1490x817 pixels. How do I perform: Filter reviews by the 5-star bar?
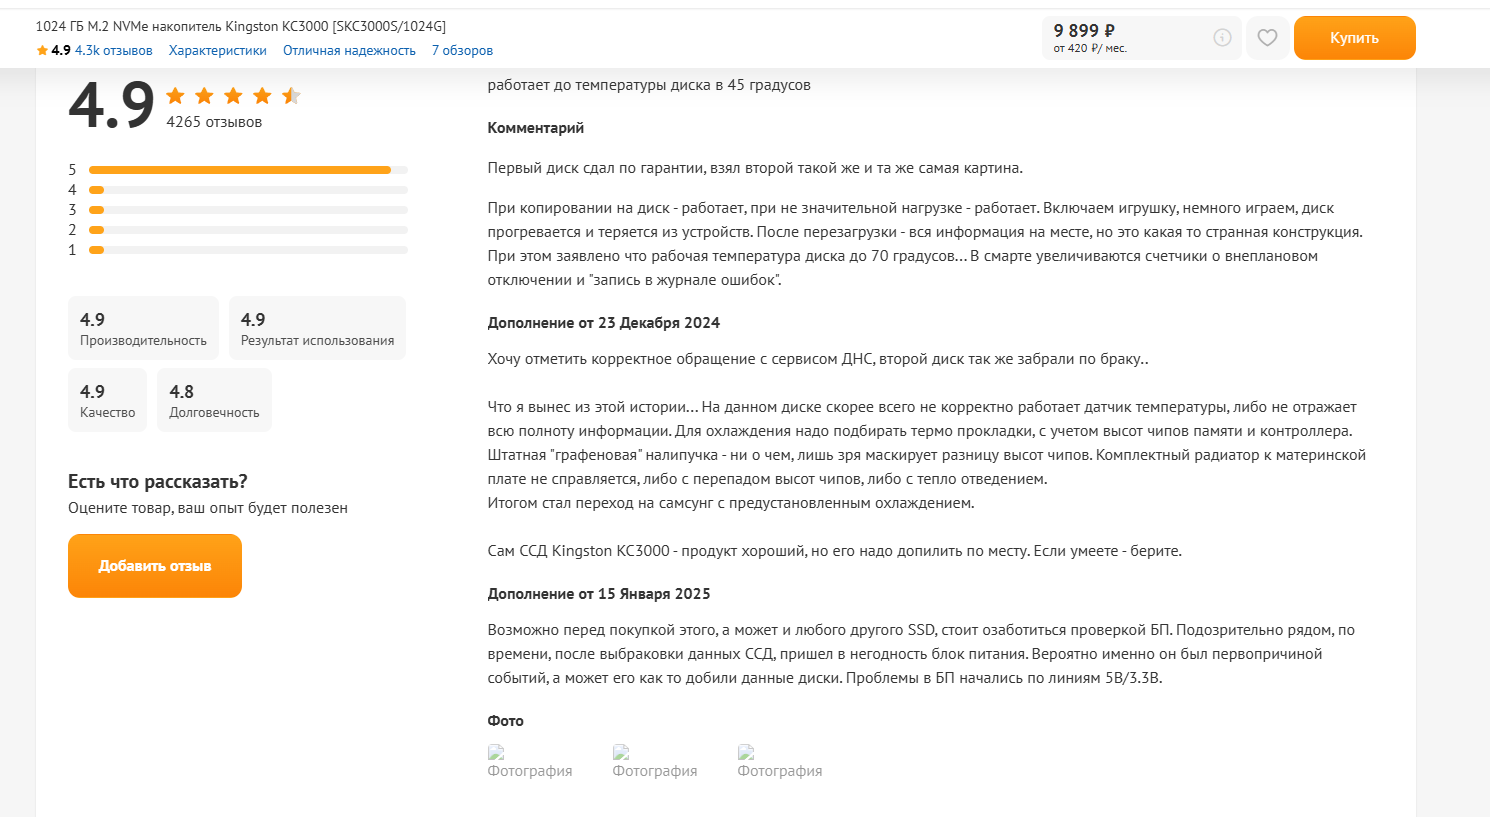coord(247,170)
